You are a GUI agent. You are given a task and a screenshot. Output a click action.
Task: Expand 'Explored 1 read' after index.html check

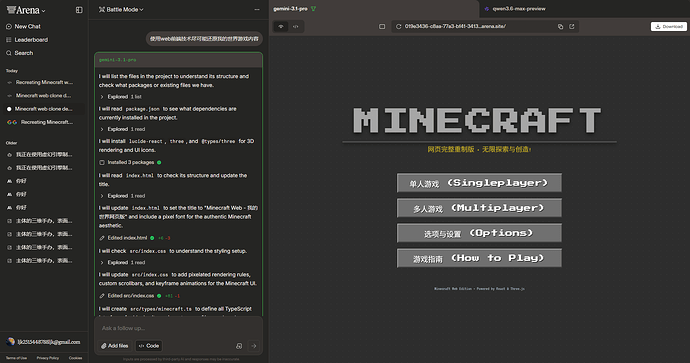pyautogui.click(x=122, y=196)
